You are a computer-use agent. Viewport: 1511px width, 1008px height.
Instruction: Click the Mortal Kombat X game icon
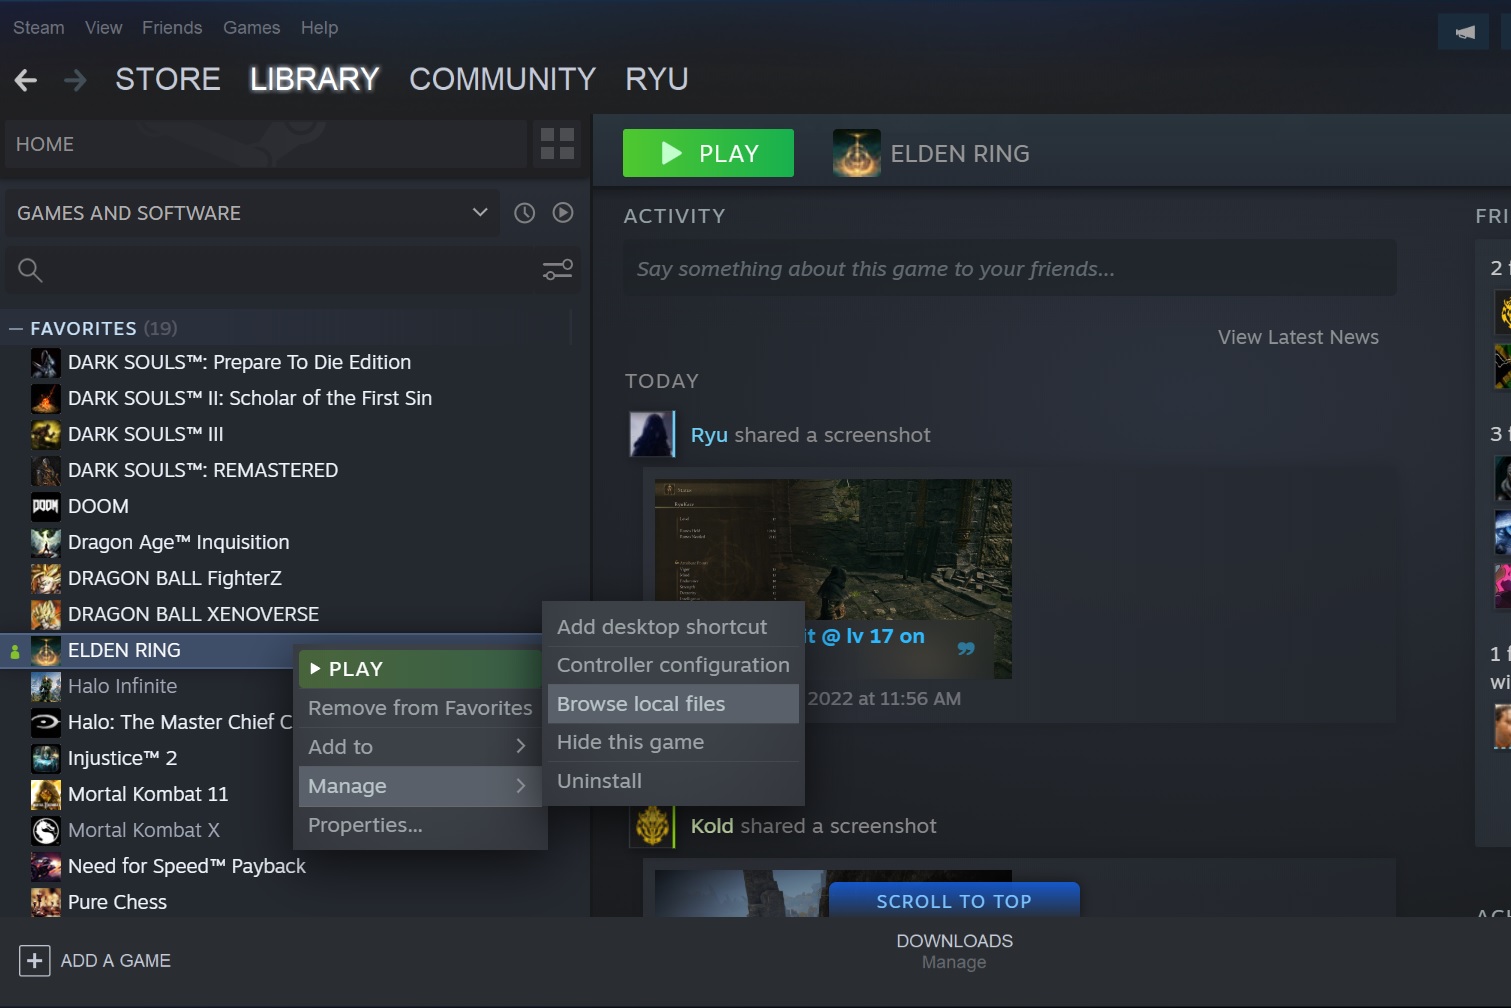[46, 830]
